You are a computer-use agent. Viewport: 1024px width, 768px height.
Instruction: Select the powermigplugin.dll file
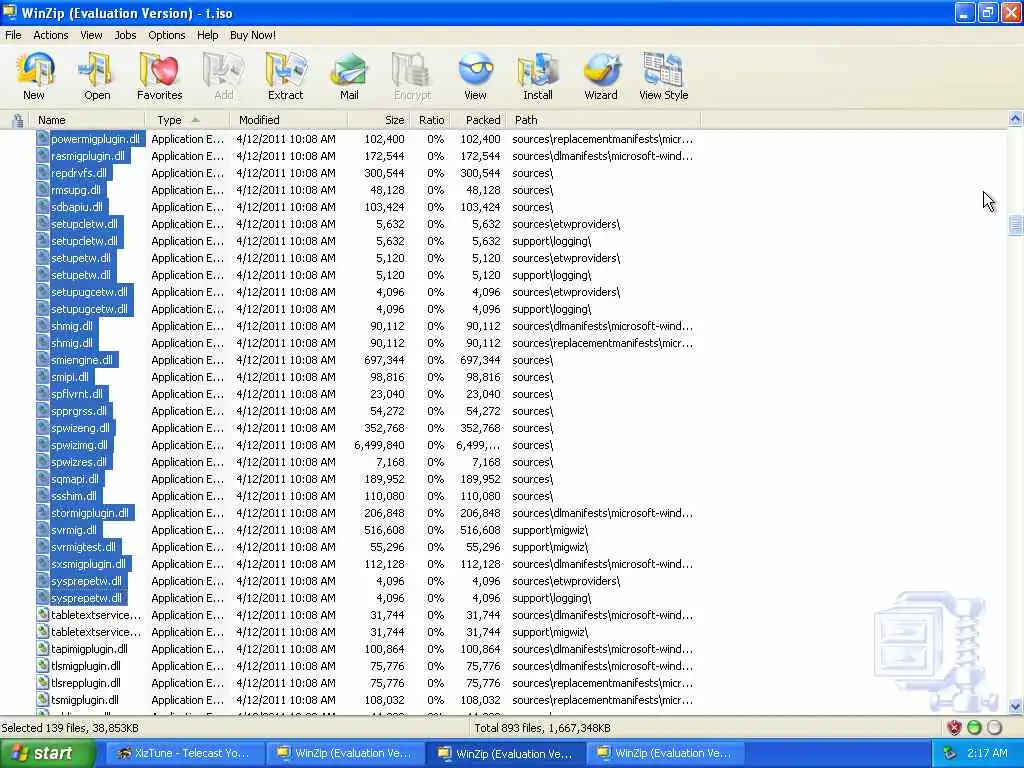tap(95, 138)
